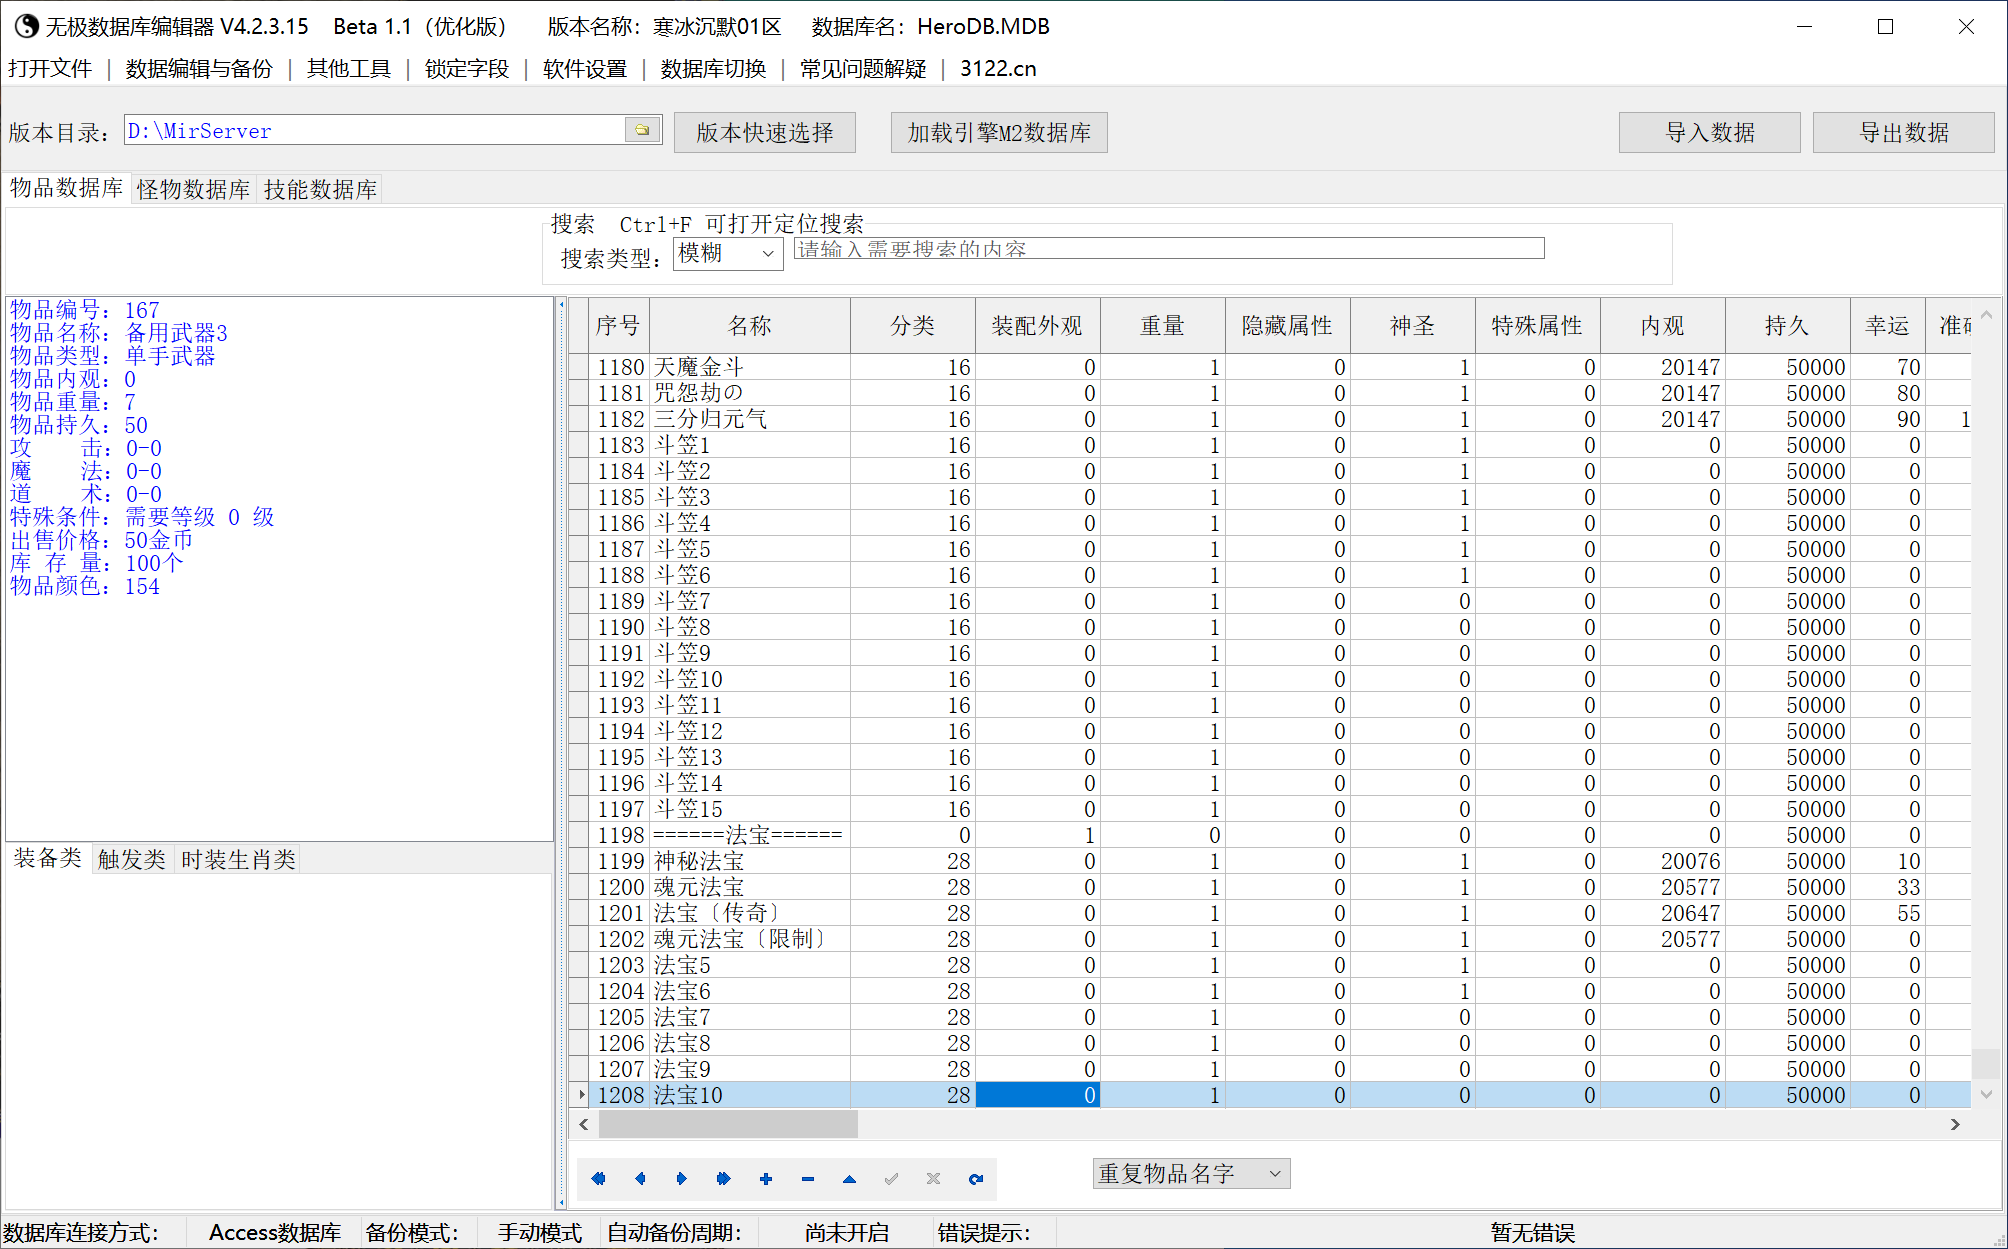Switch to the 技能数据库 tab

coord(320,189)
